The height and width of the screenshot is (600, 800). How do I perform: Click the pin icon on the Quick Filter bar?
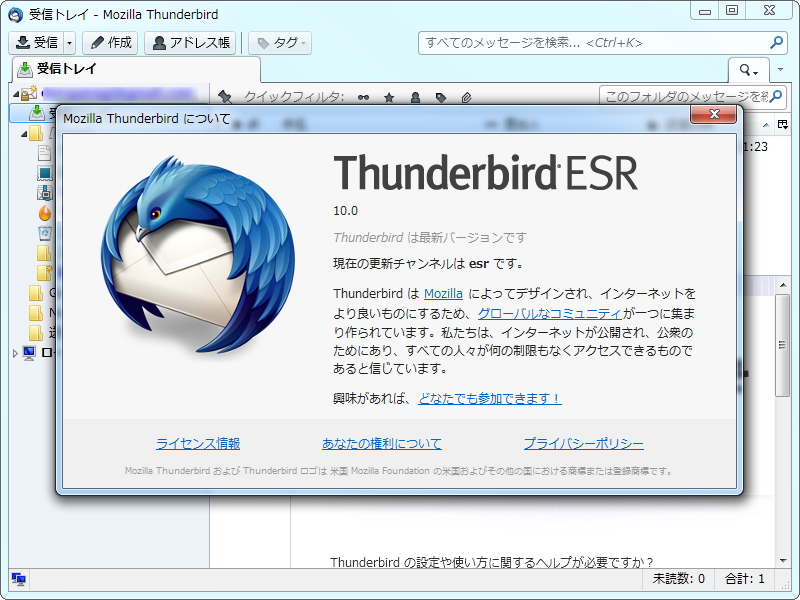click(222, 97)
